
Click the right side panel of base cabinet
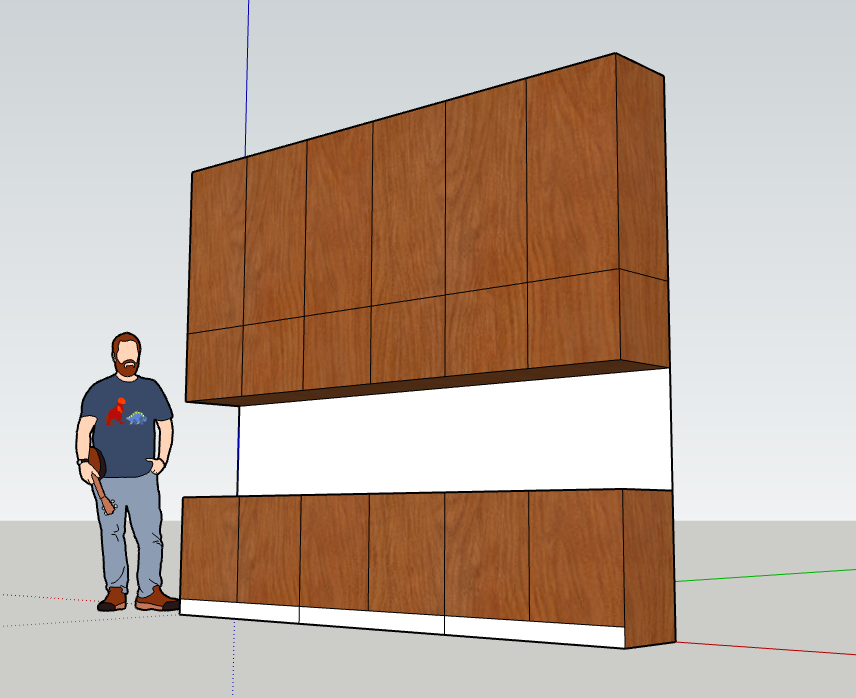[648, 560]
